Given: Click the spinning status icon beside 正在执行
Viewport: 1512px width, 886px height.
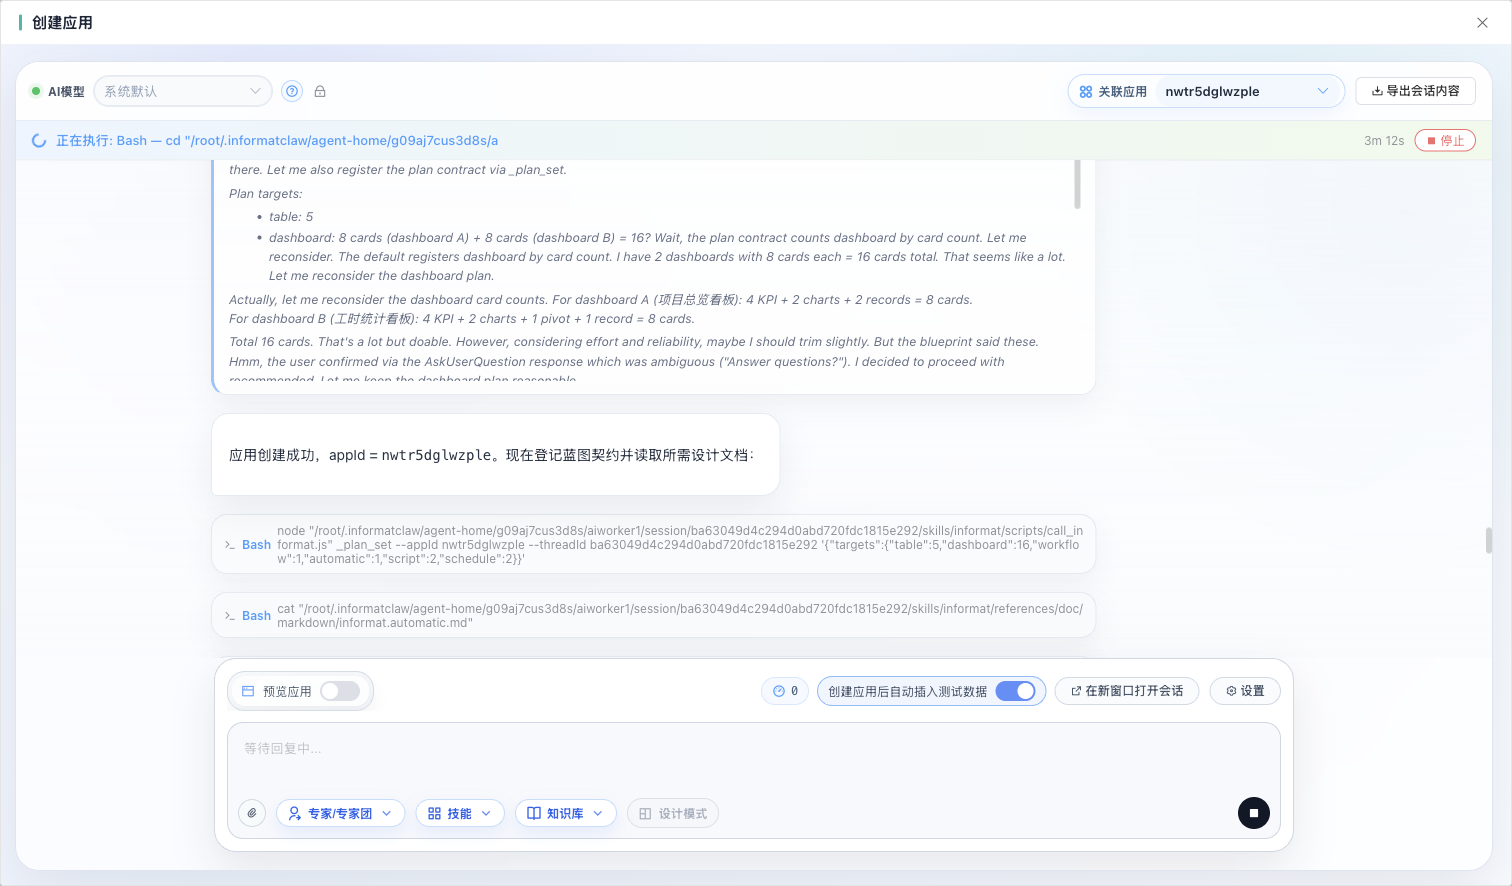Looking at the screenshot, I should click(x=39, y=141).
